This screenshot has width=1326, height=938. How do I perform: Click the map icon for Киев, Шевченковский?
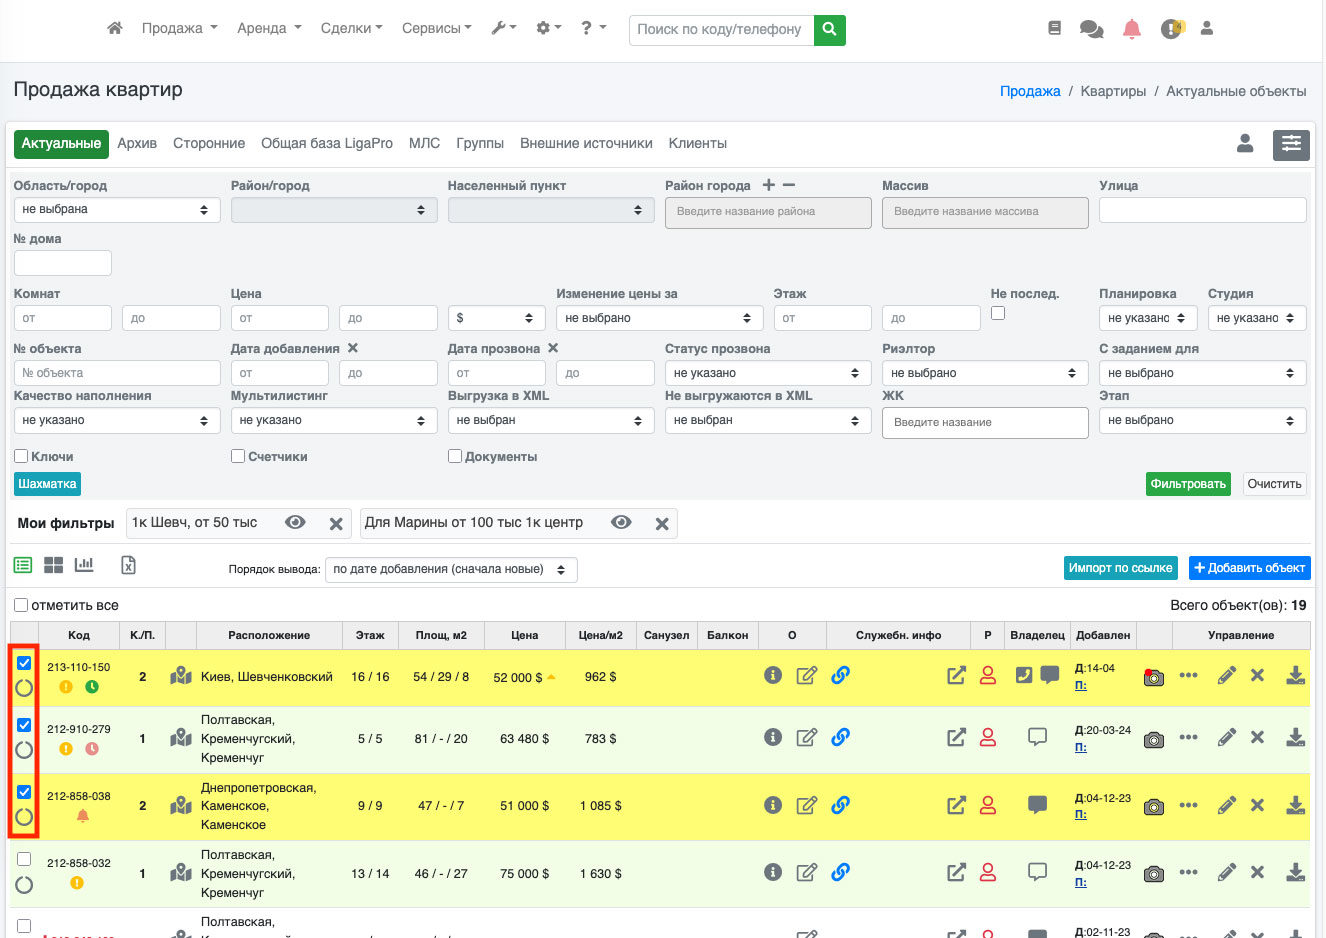181,676
